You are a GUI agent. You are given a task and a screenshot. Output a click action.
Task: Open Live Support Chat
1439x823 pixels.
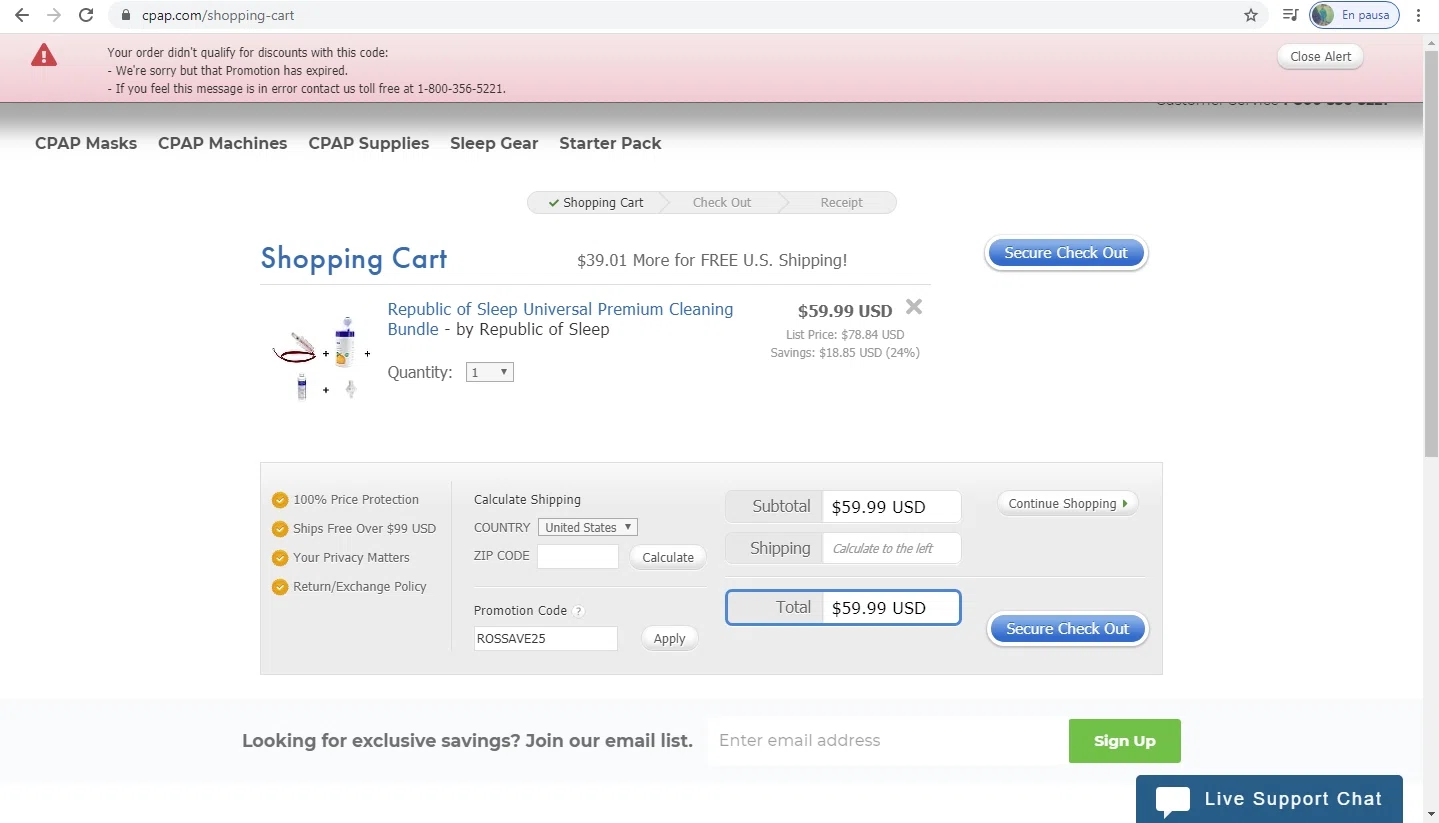pos(1269,799)
